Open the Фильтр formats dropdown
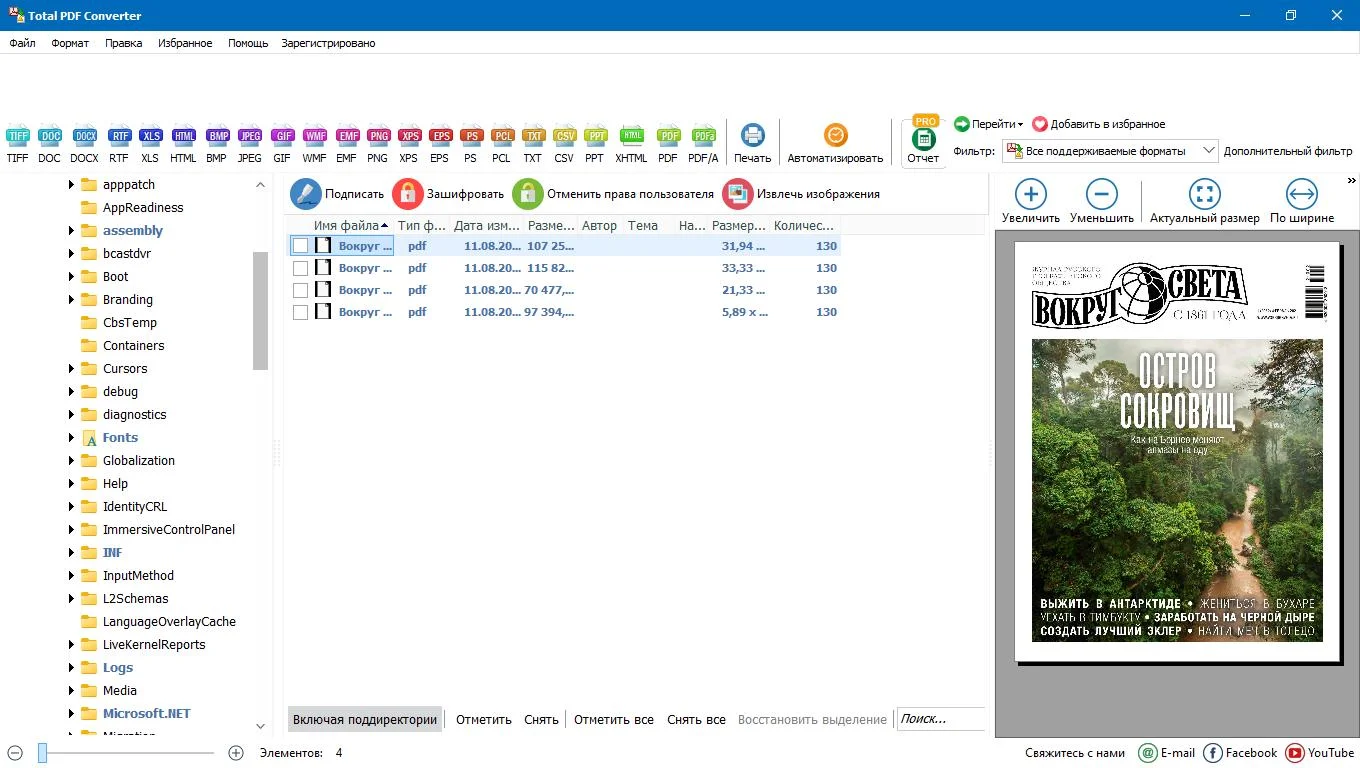 [x=1110, y=151]
